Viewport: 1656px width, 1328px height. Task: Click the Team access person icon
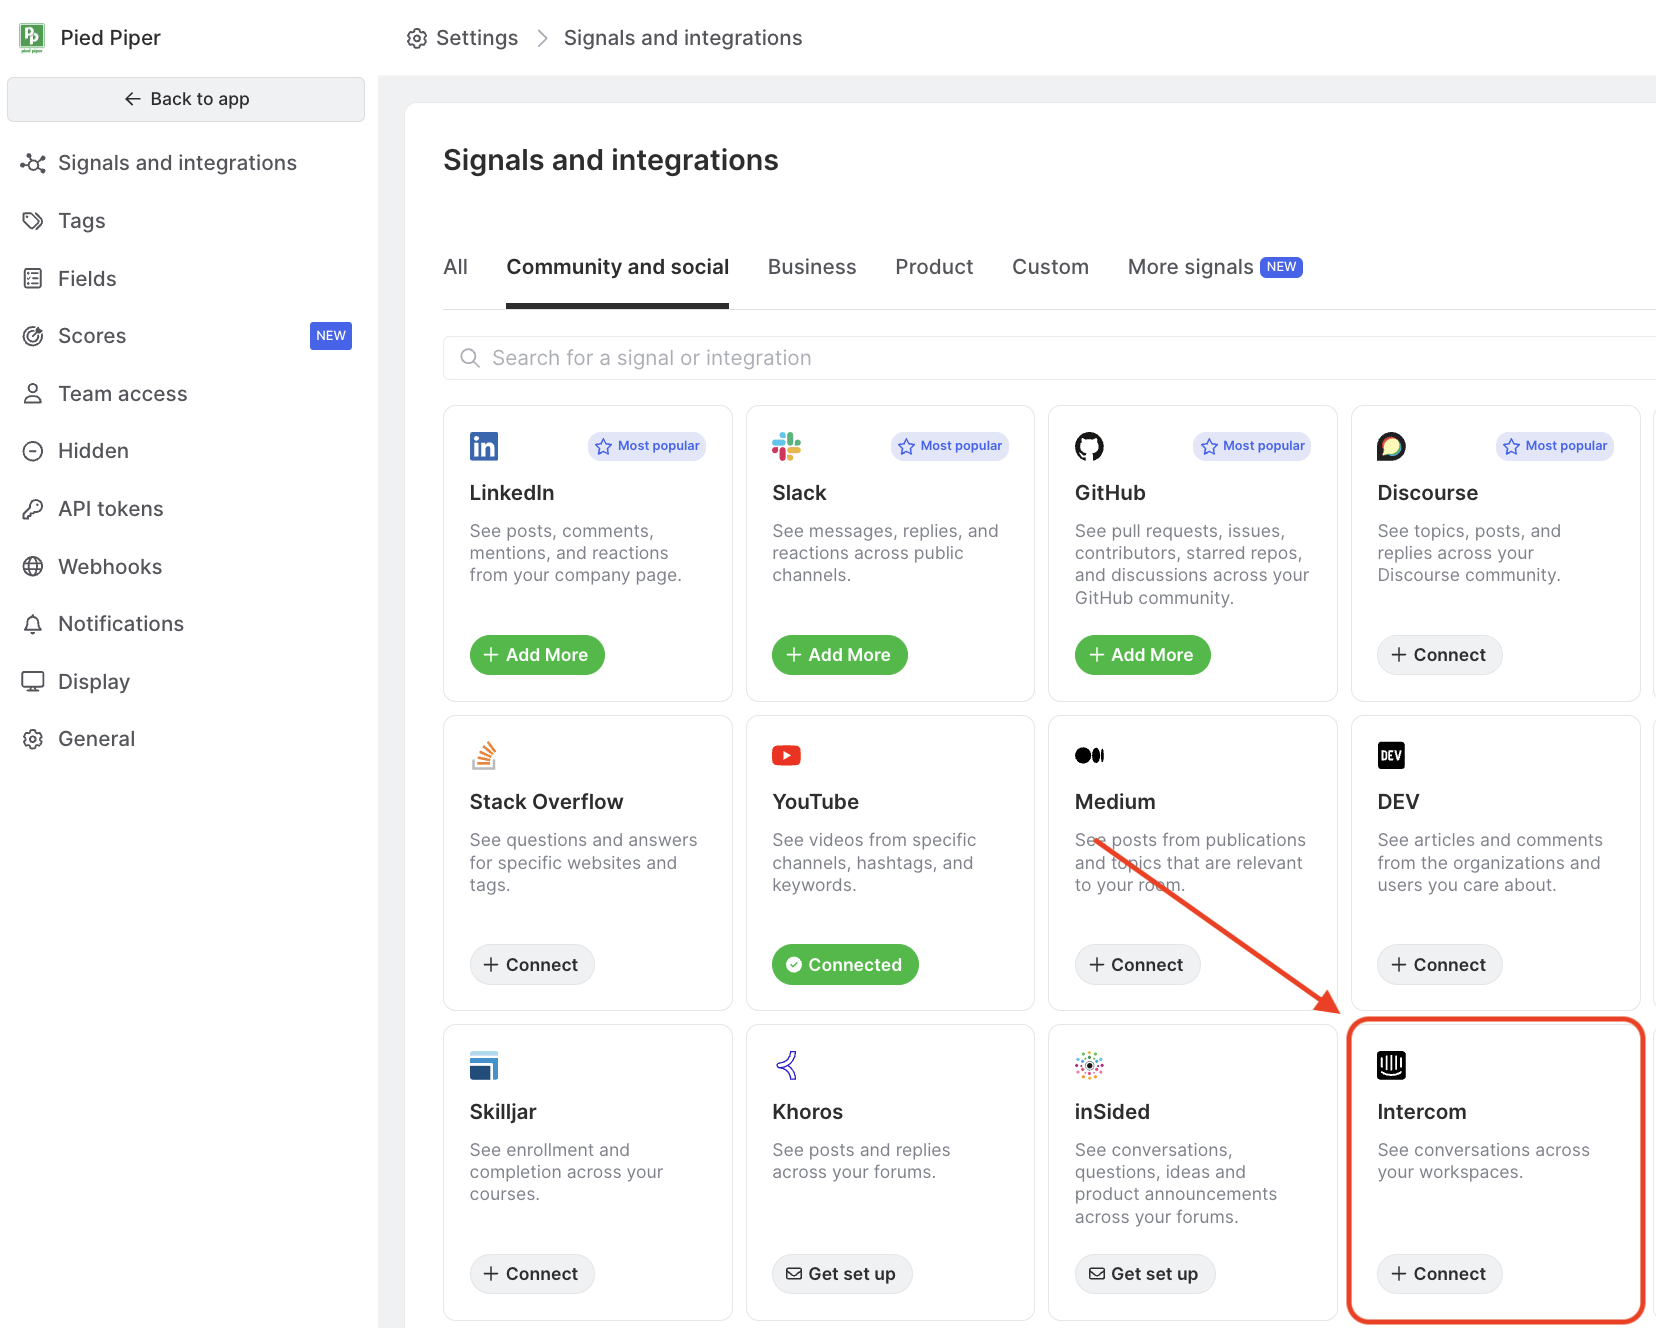click(x=33, y=394)
